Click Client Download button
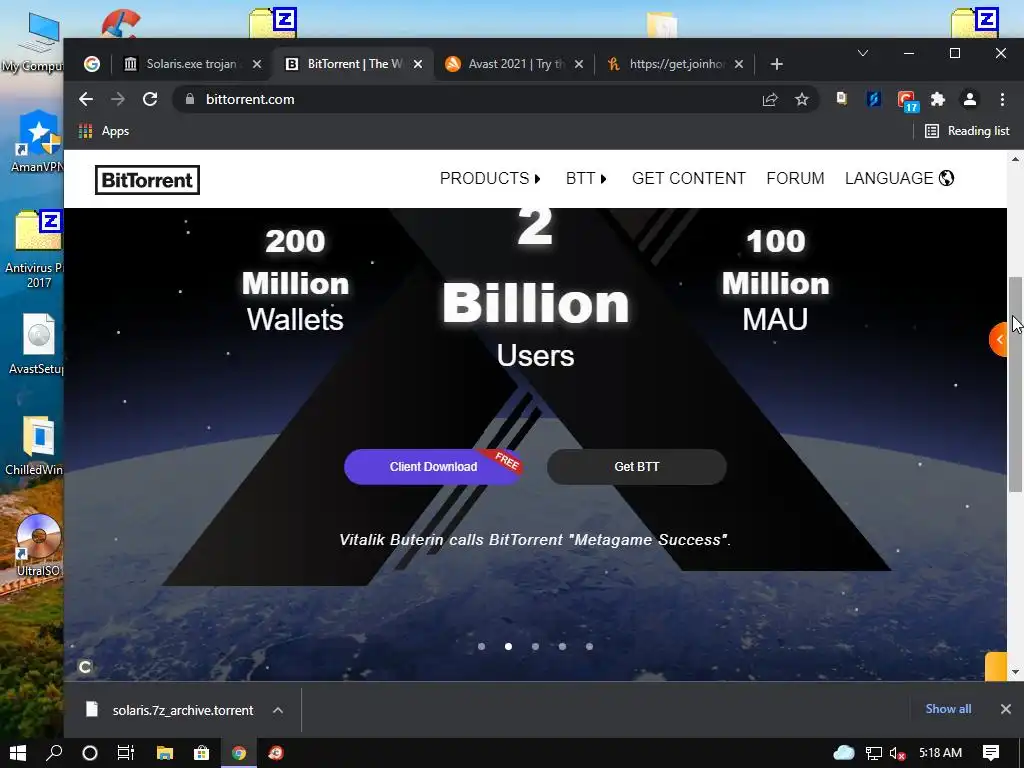The image size is (1024, 768). (433, 467)
